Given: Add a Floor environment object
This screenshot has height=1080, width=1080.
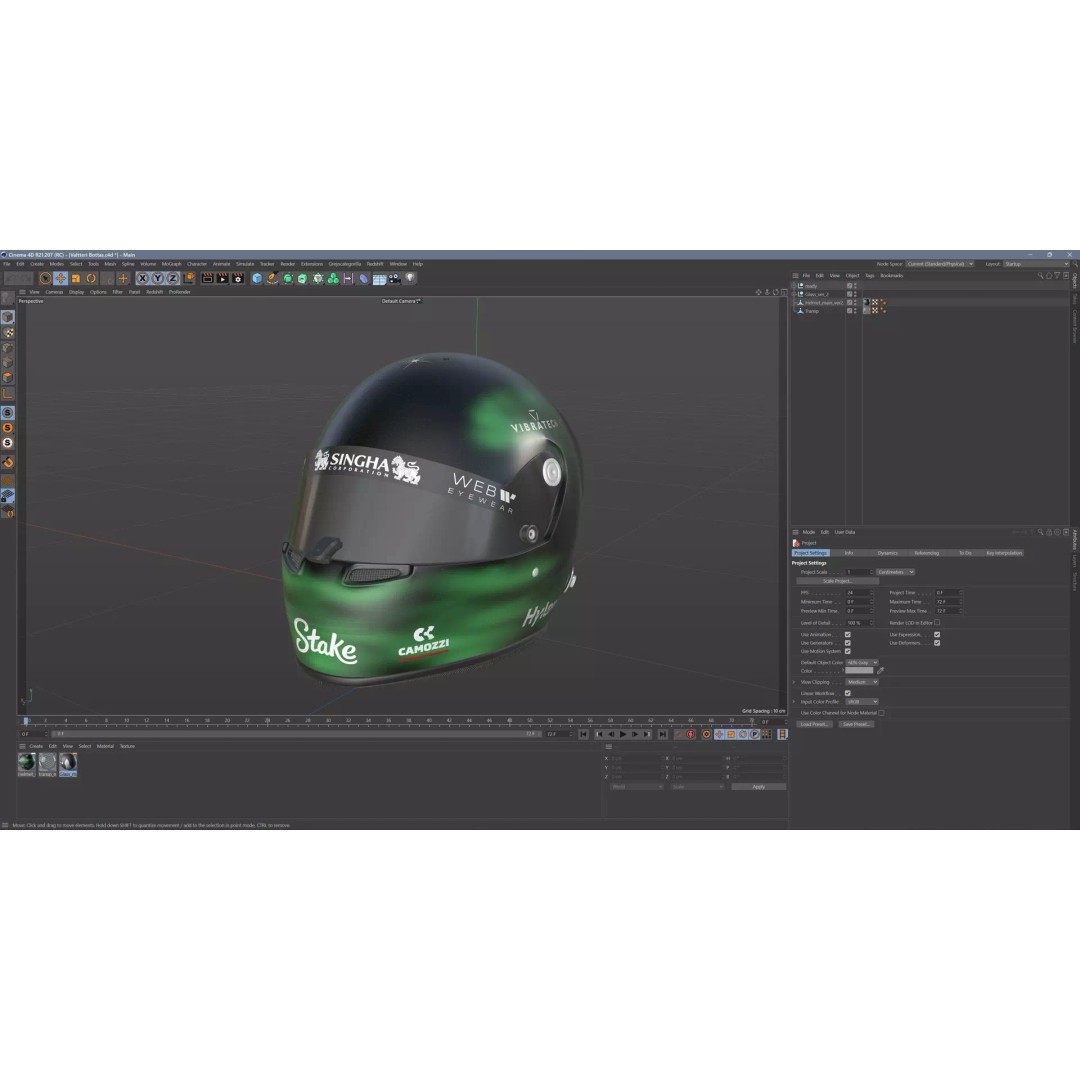Looking at the screenshot, I should (379, 278).
